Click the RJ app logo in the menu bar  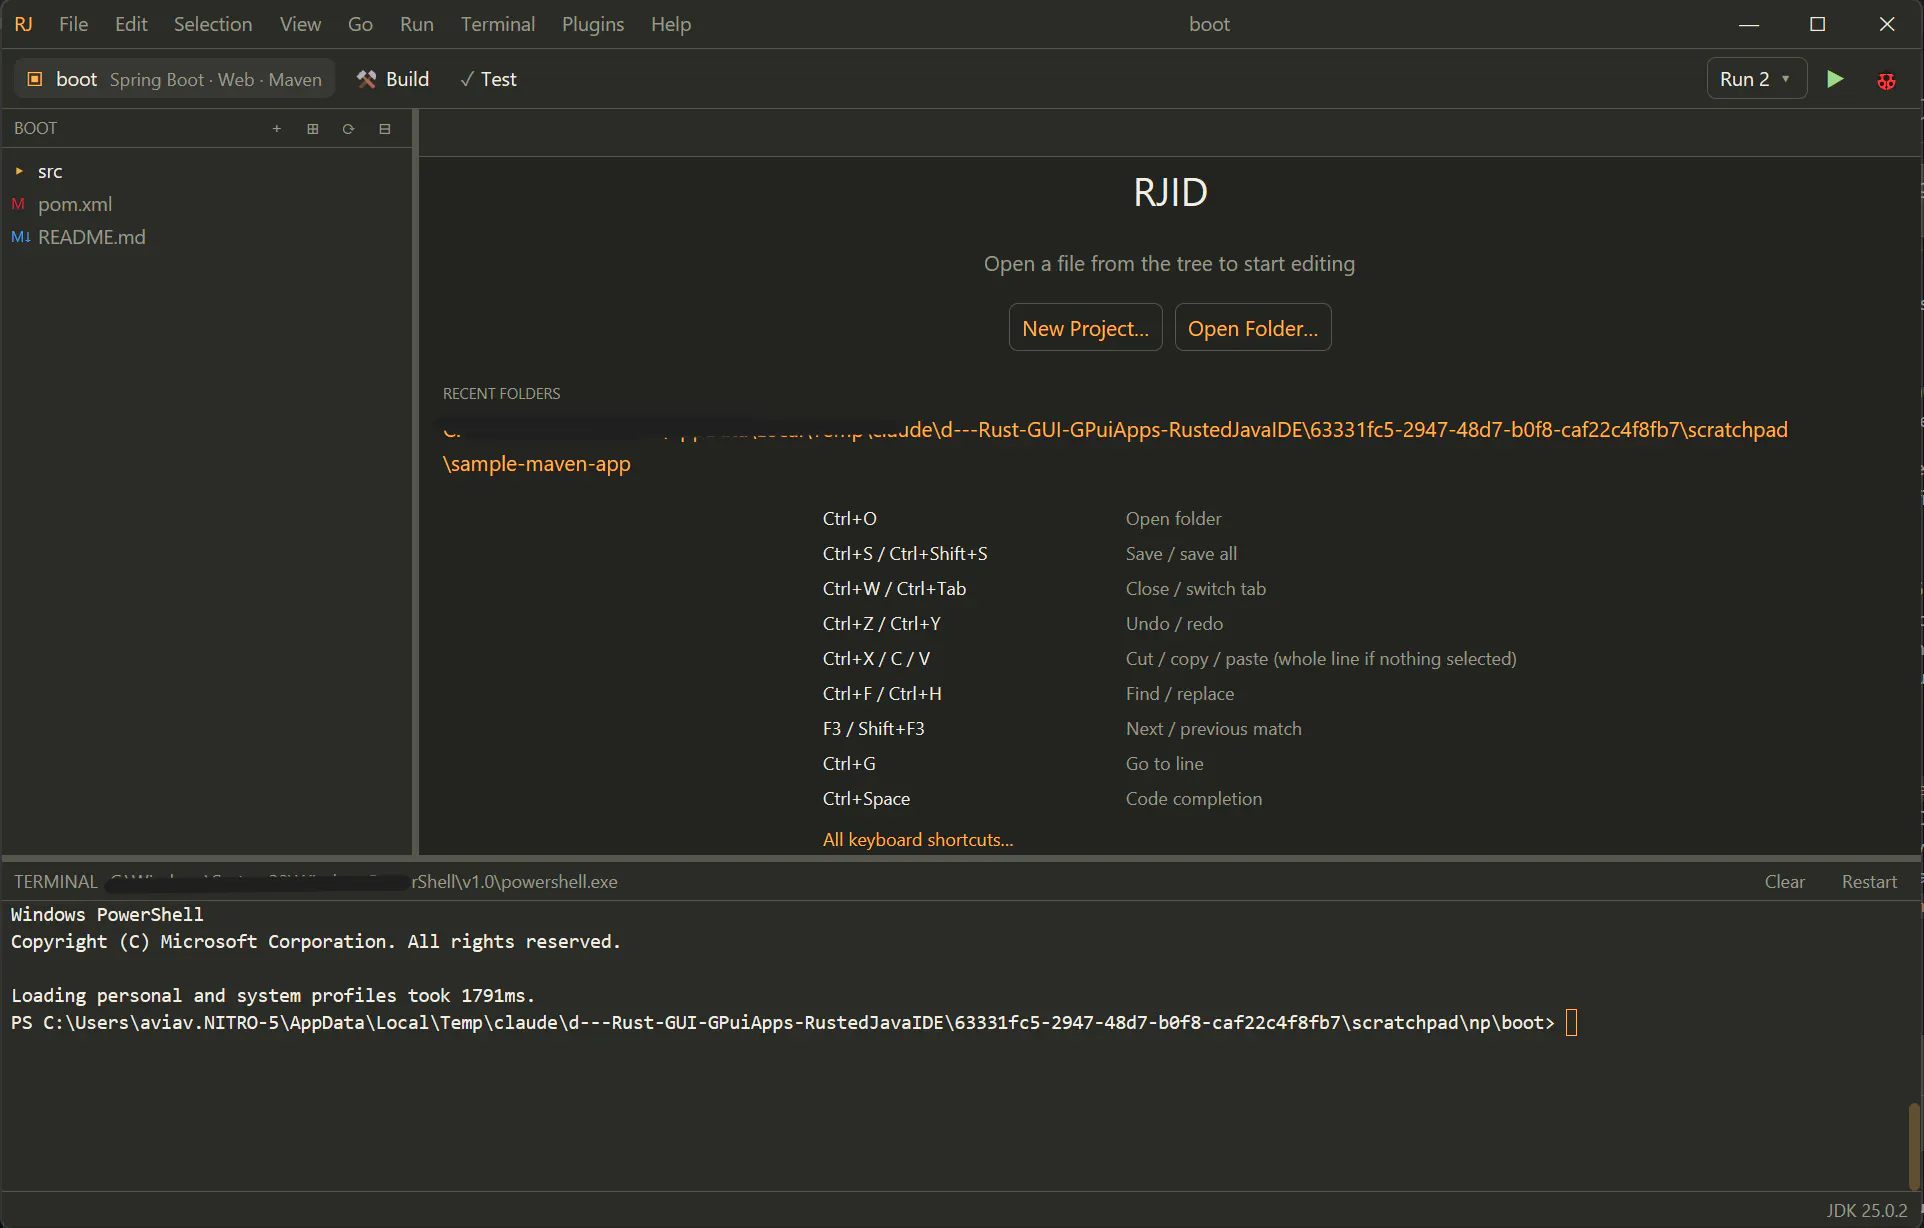coord(24,24)
